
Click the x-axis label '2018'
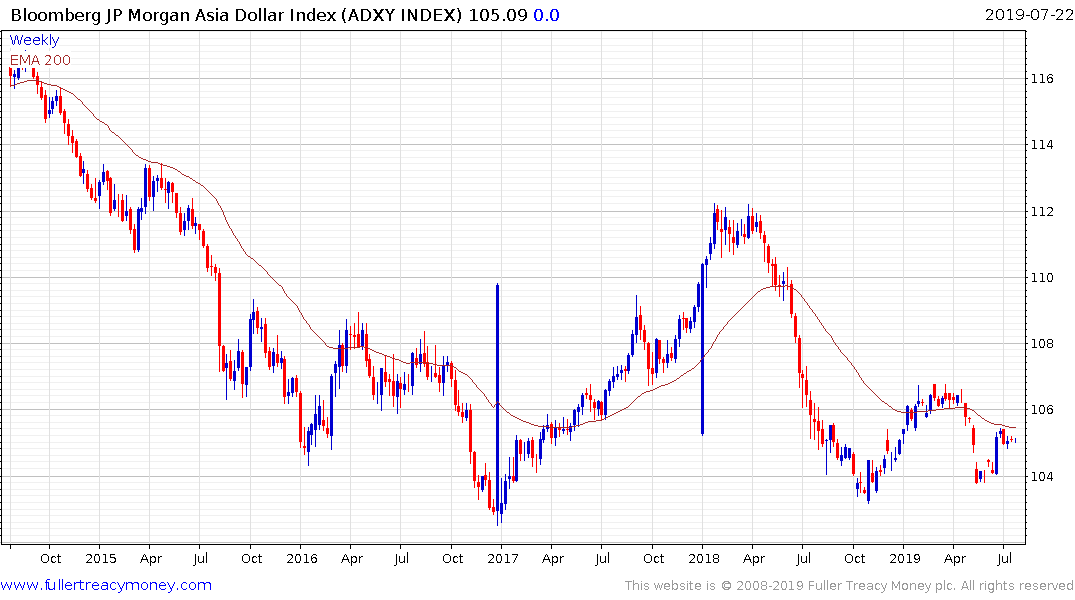point(703,558)
